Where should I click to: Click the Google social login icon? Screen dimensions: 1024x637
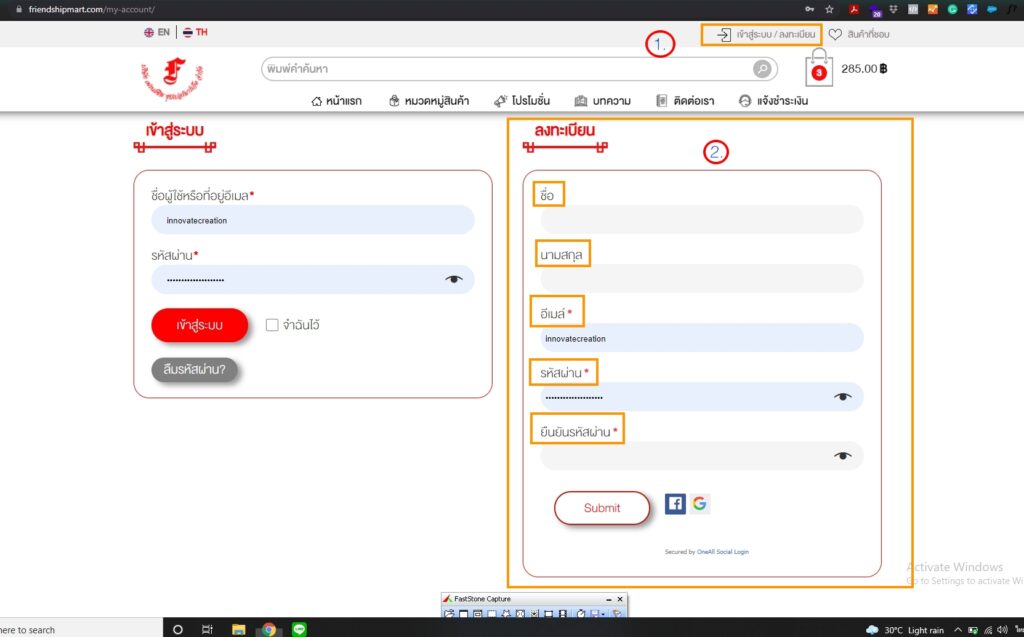(699, 504)
